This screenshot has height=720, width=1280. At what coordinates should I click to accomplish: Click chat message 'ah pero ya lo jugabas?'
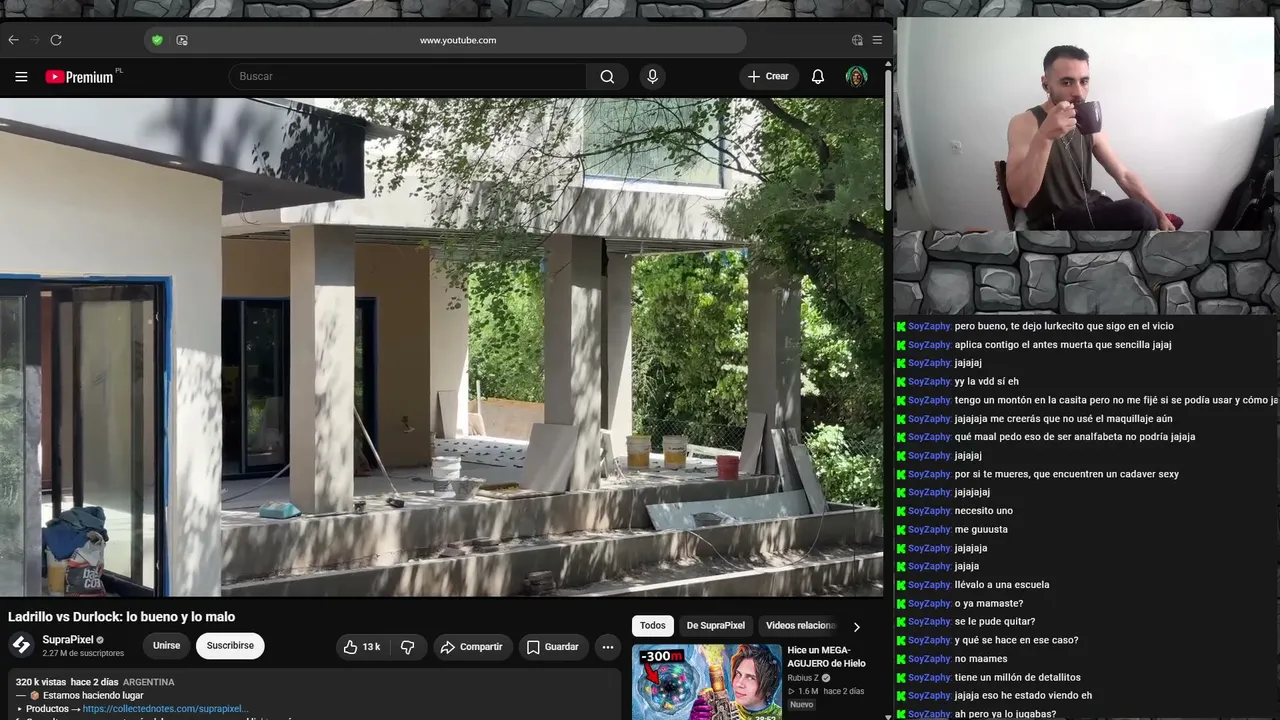[x=1005, y=714]
